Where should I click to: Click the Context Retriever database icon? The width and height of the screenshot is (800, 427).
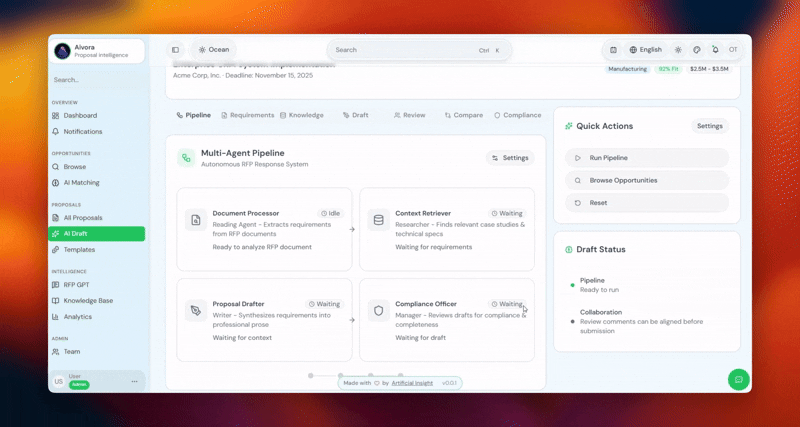pos(379,220)
